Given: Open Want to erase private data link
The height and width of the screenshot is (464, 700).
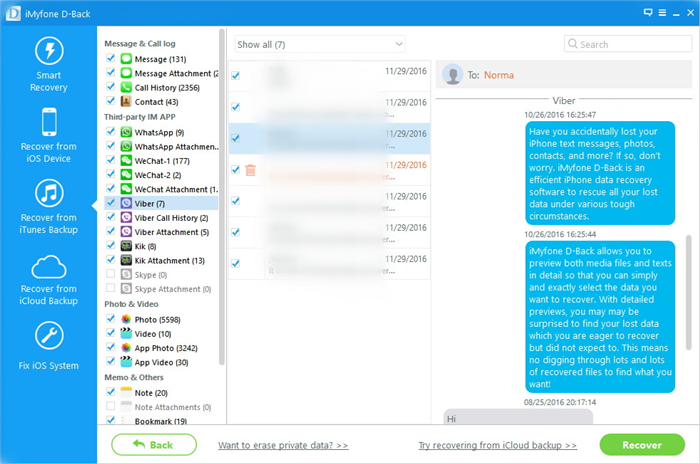Looking at the screenshot, I should point(283,445).
